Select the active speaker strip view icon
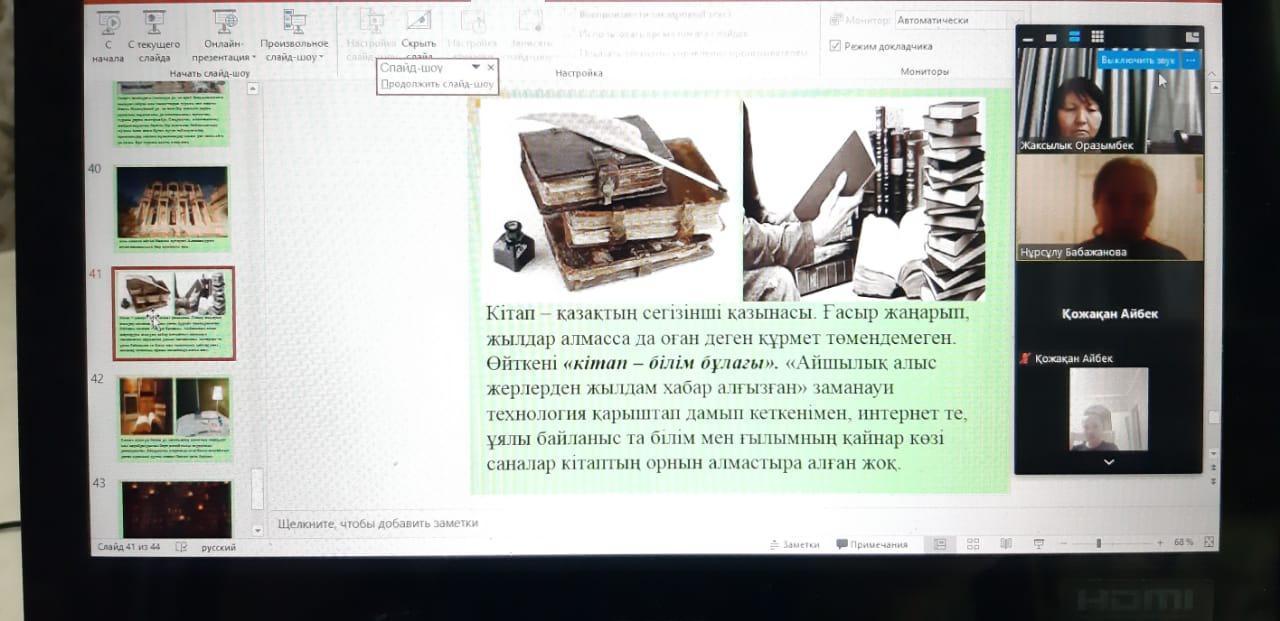 pos(1074,37)
